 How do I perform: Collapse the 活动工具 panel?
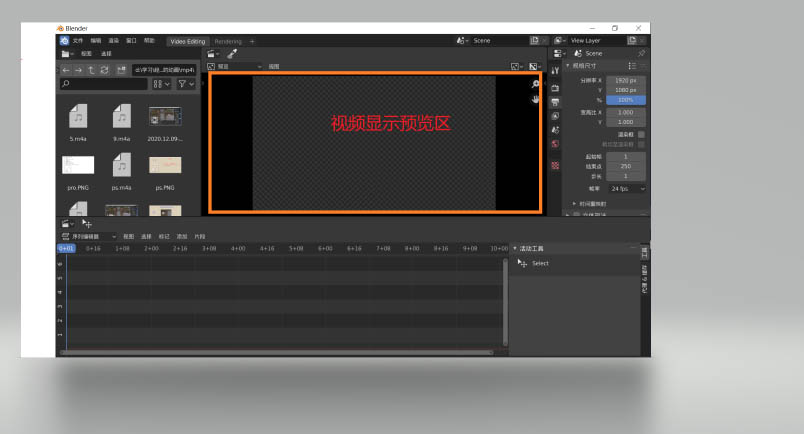coord(516,248)
